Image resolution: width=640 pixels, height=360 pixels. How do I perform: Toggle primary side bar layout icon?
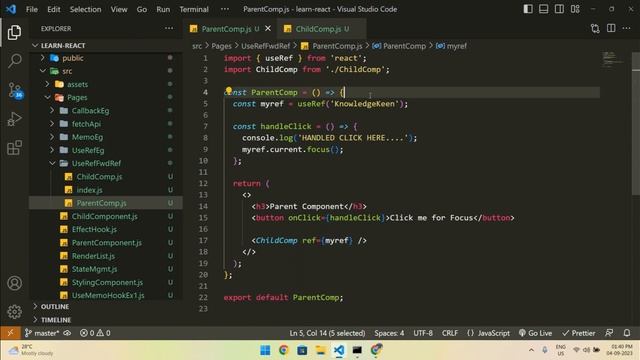[528, 9]
